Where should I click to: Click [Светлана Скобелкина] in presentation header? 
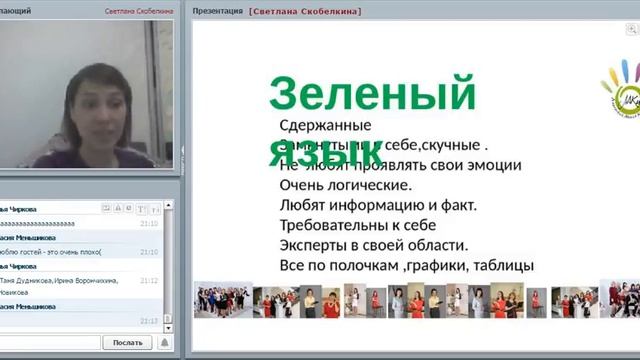(305, 11)
